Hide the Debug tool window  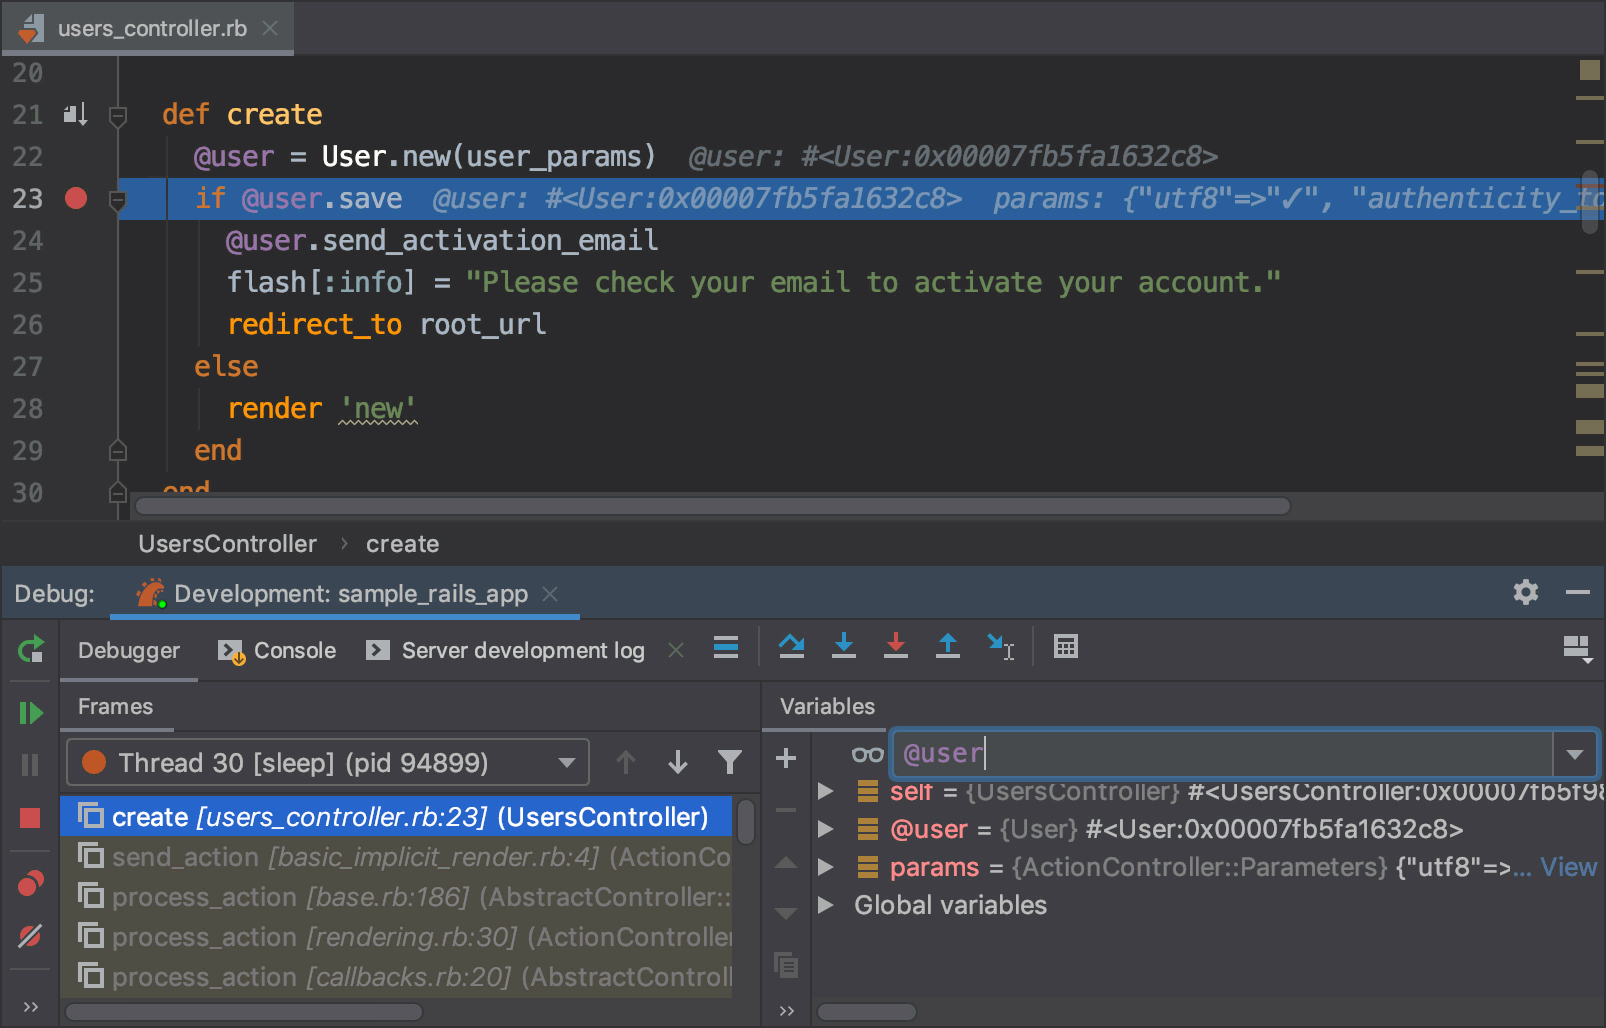(x=1578, y=592)
